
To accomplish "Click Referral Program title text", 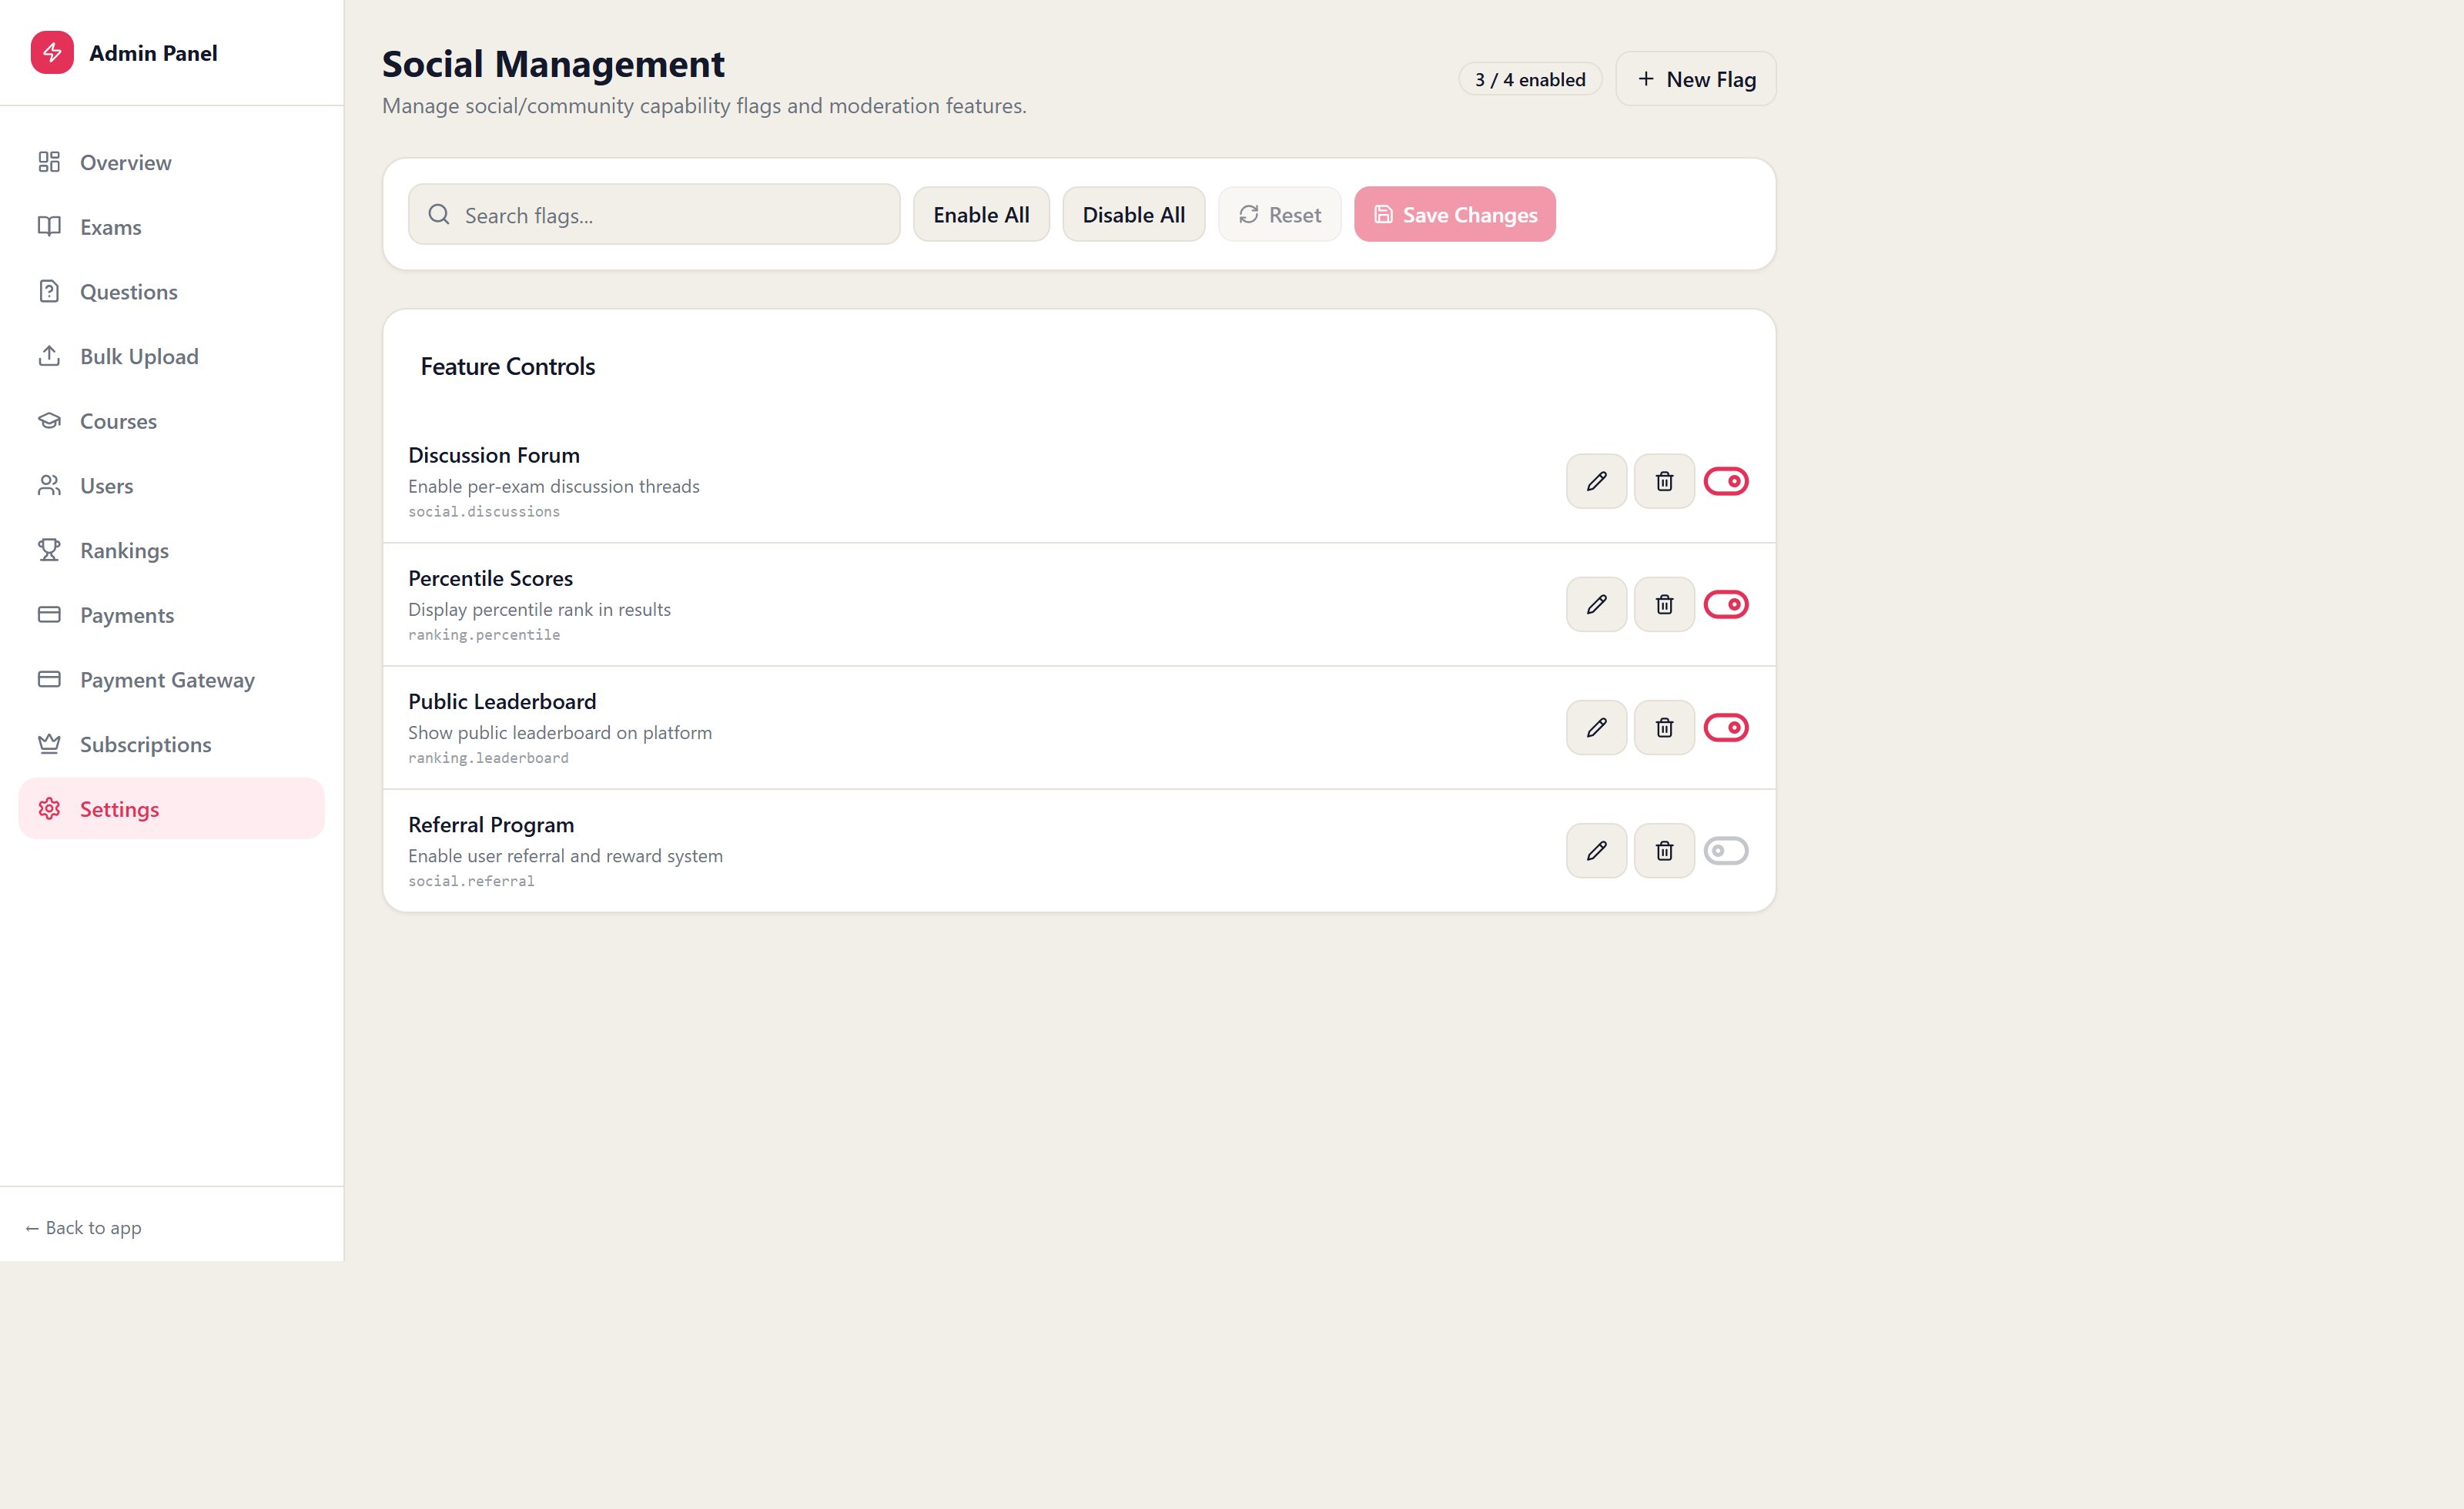I will (491, 824).
